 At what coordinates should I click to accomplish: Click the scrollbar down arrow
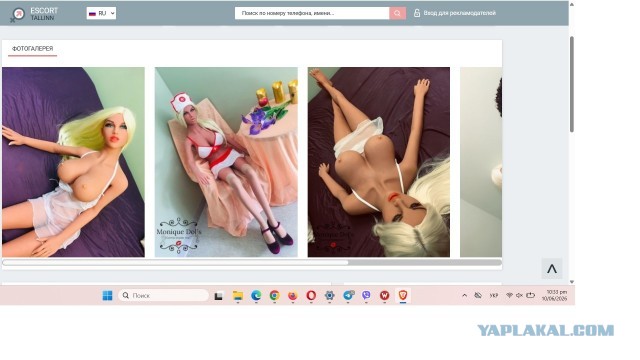(572, 282)
